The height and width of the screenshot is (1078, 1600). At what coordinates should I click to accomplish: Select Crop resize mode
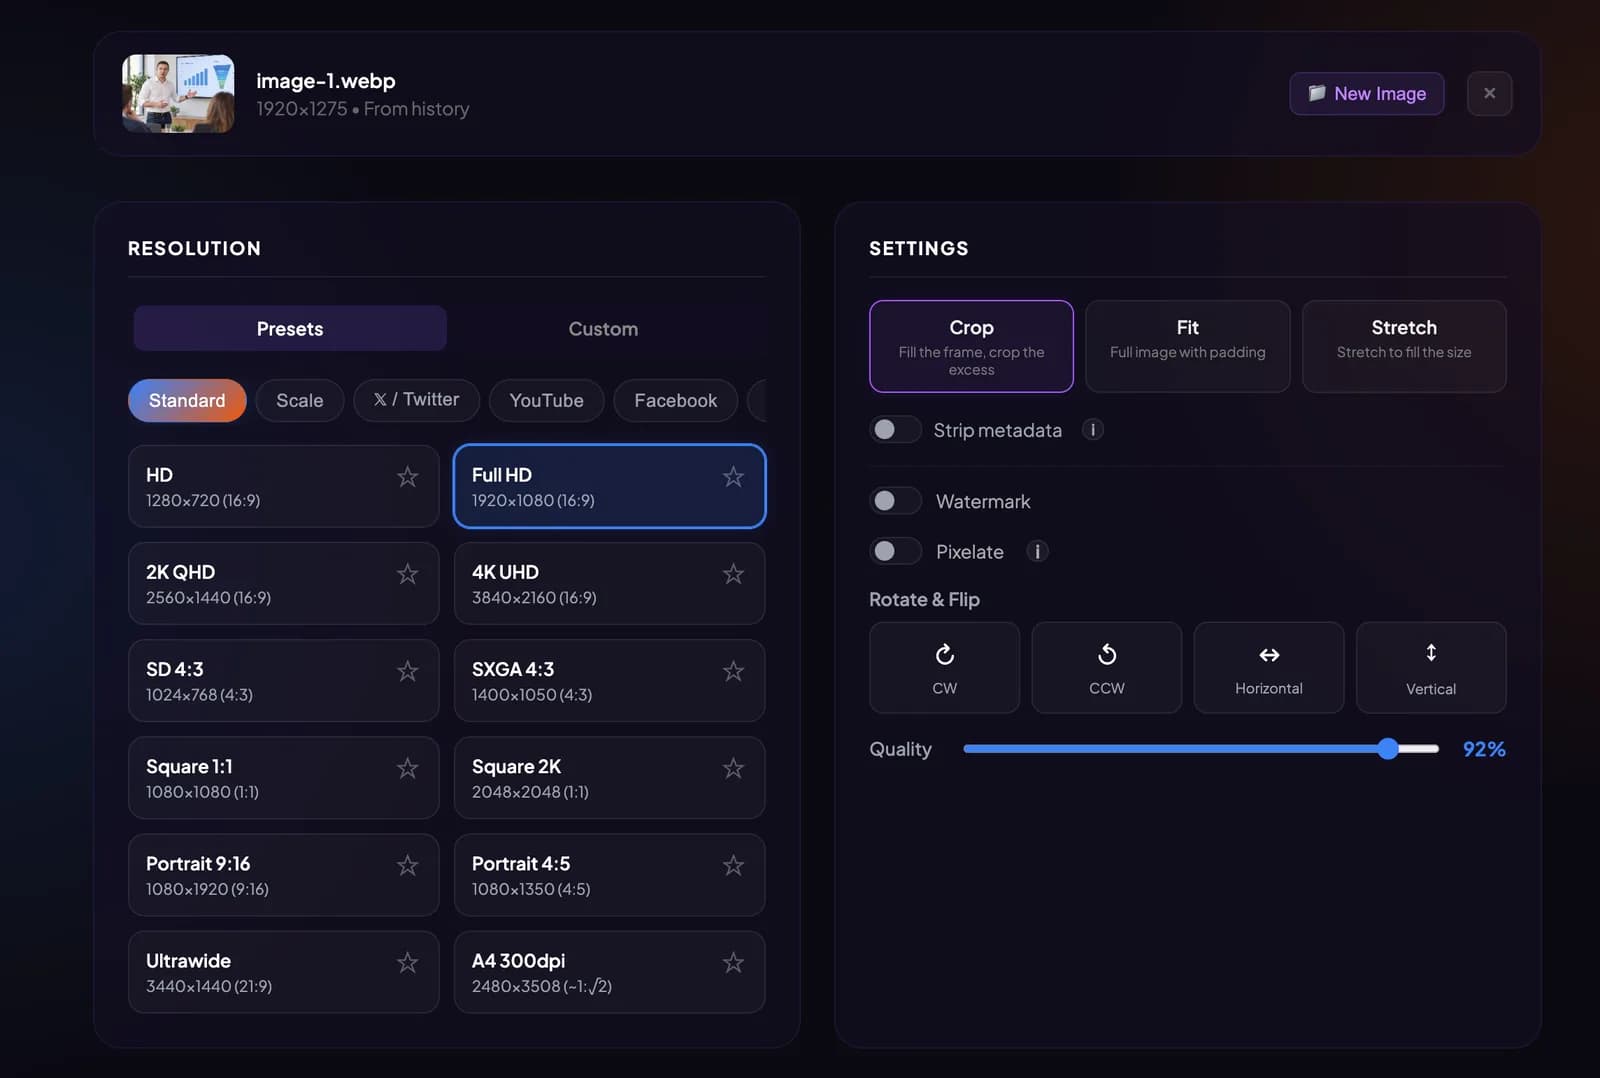971,346
